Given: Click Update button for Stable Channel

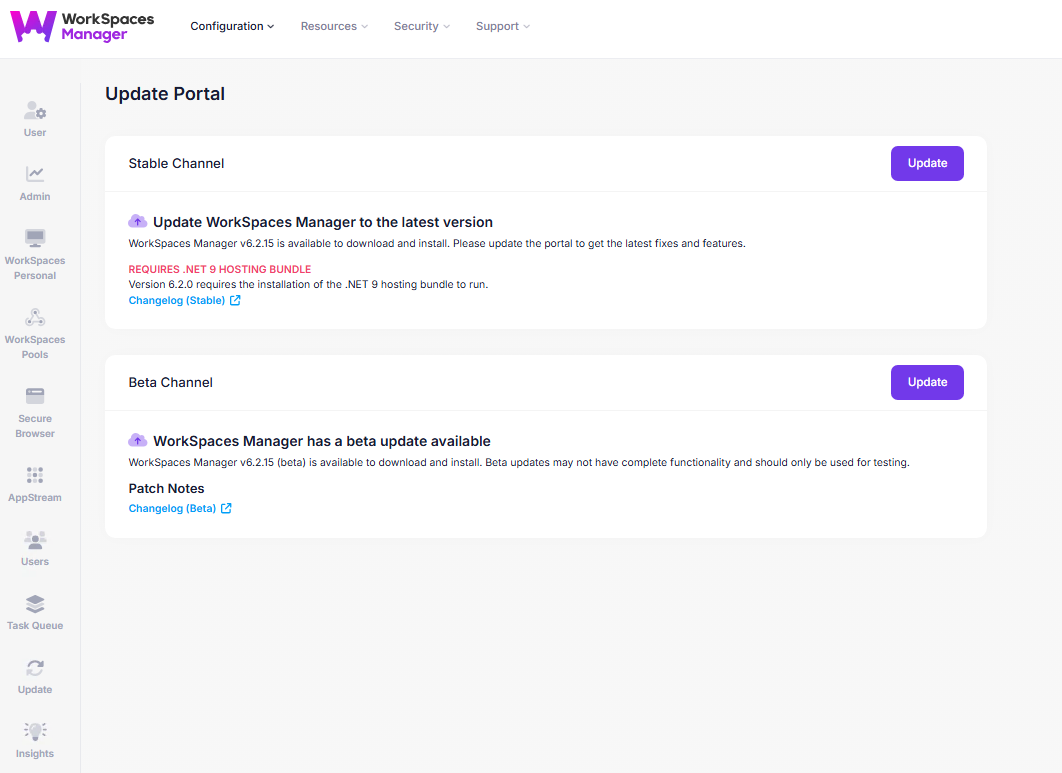Looking at the screenshot, I should click(x=926, y=163).
